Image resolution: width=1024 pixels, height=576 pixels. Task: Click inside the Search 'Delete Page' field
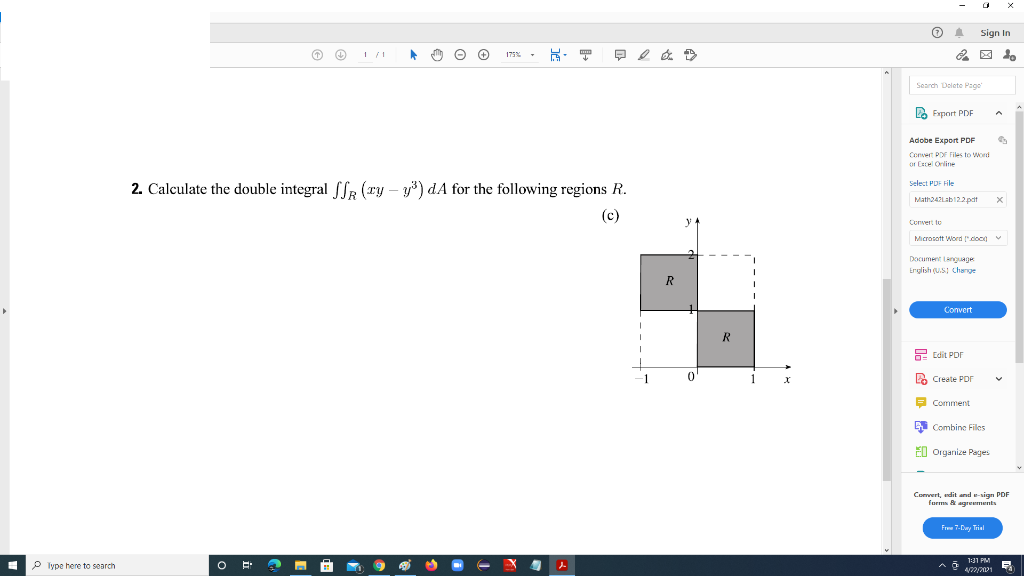[961, 85]
